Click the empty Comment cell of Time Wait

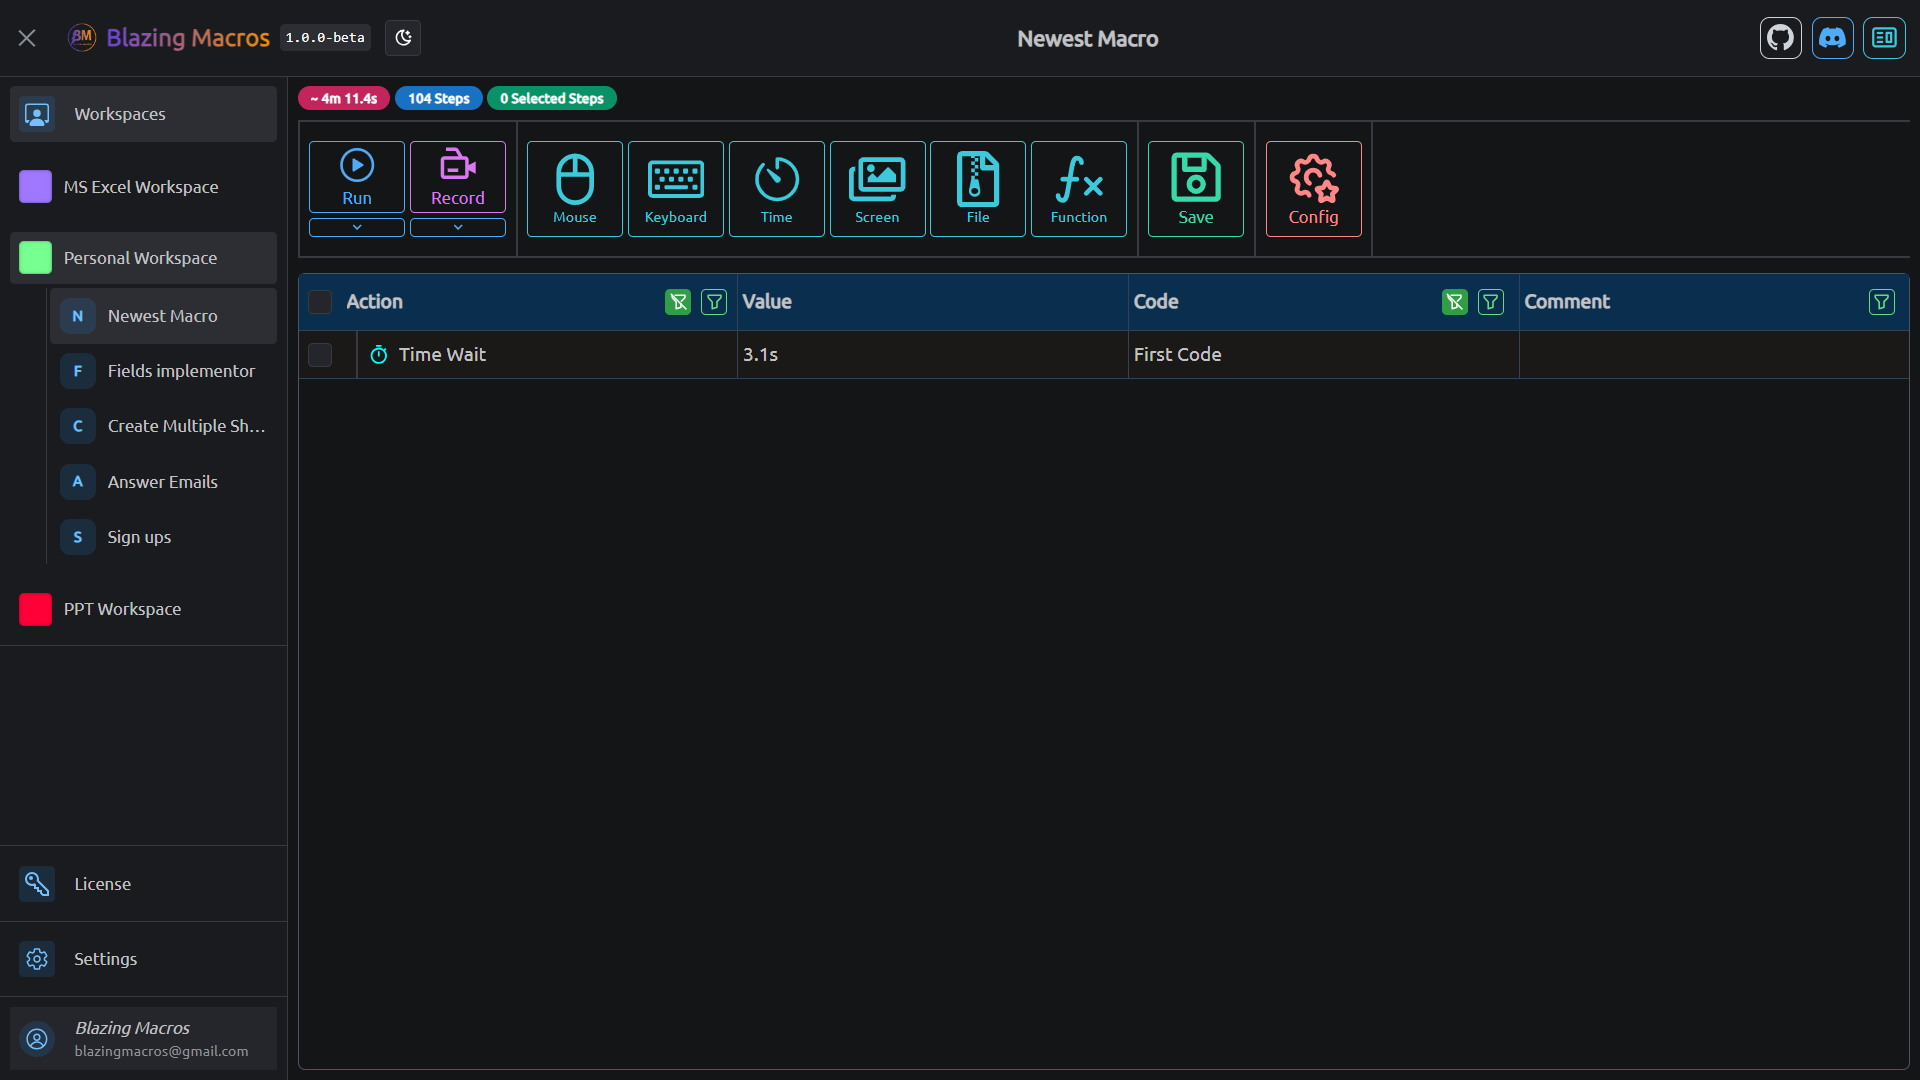[x=1714, y=355]
